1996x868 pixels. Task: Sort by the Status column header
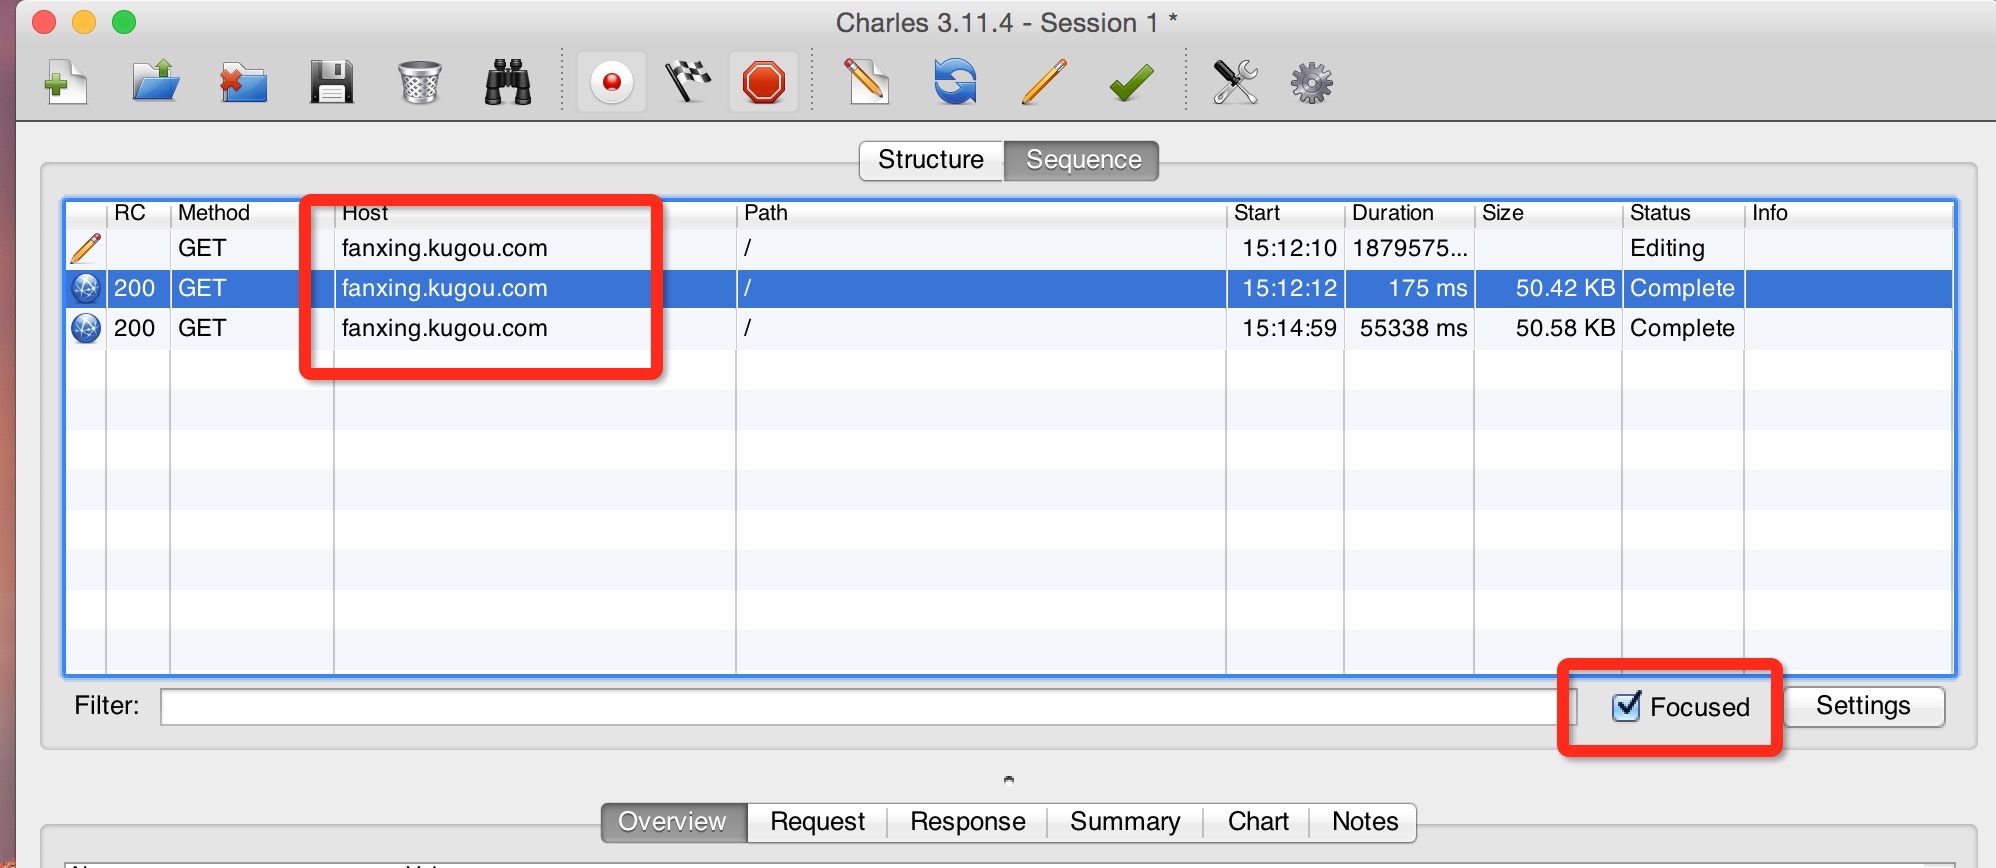(x=1660, y=213)
